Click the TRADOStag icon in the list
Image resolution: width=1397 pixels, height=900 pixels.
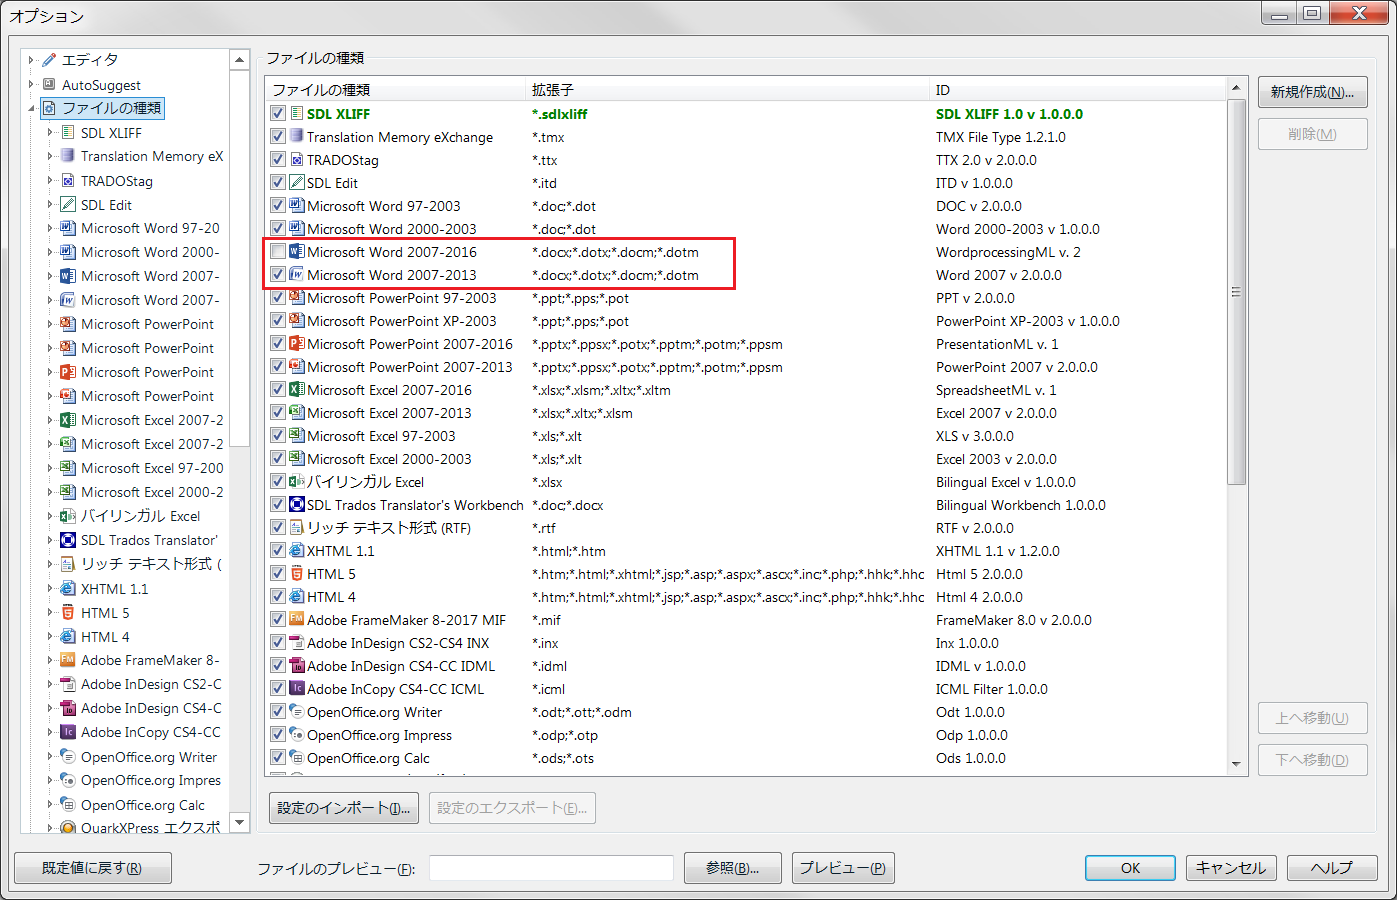point(297,160)
